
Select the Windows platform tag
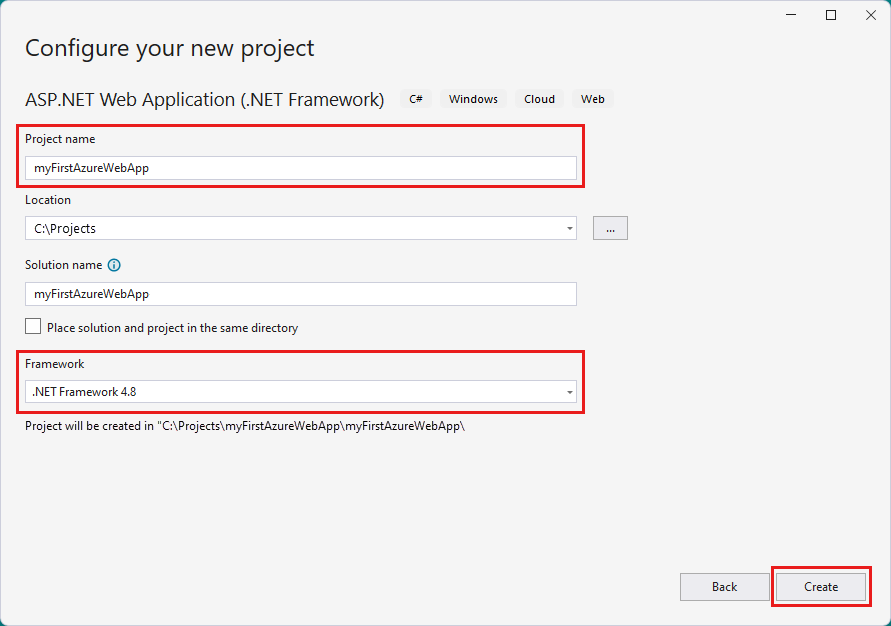[473, 99]
